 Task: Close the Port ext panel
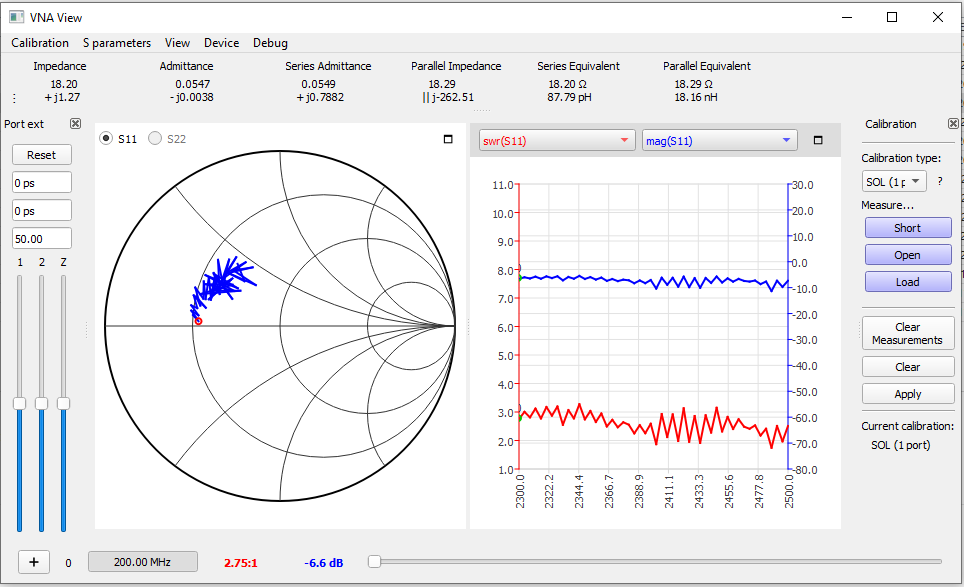click(x=75, y=124)
